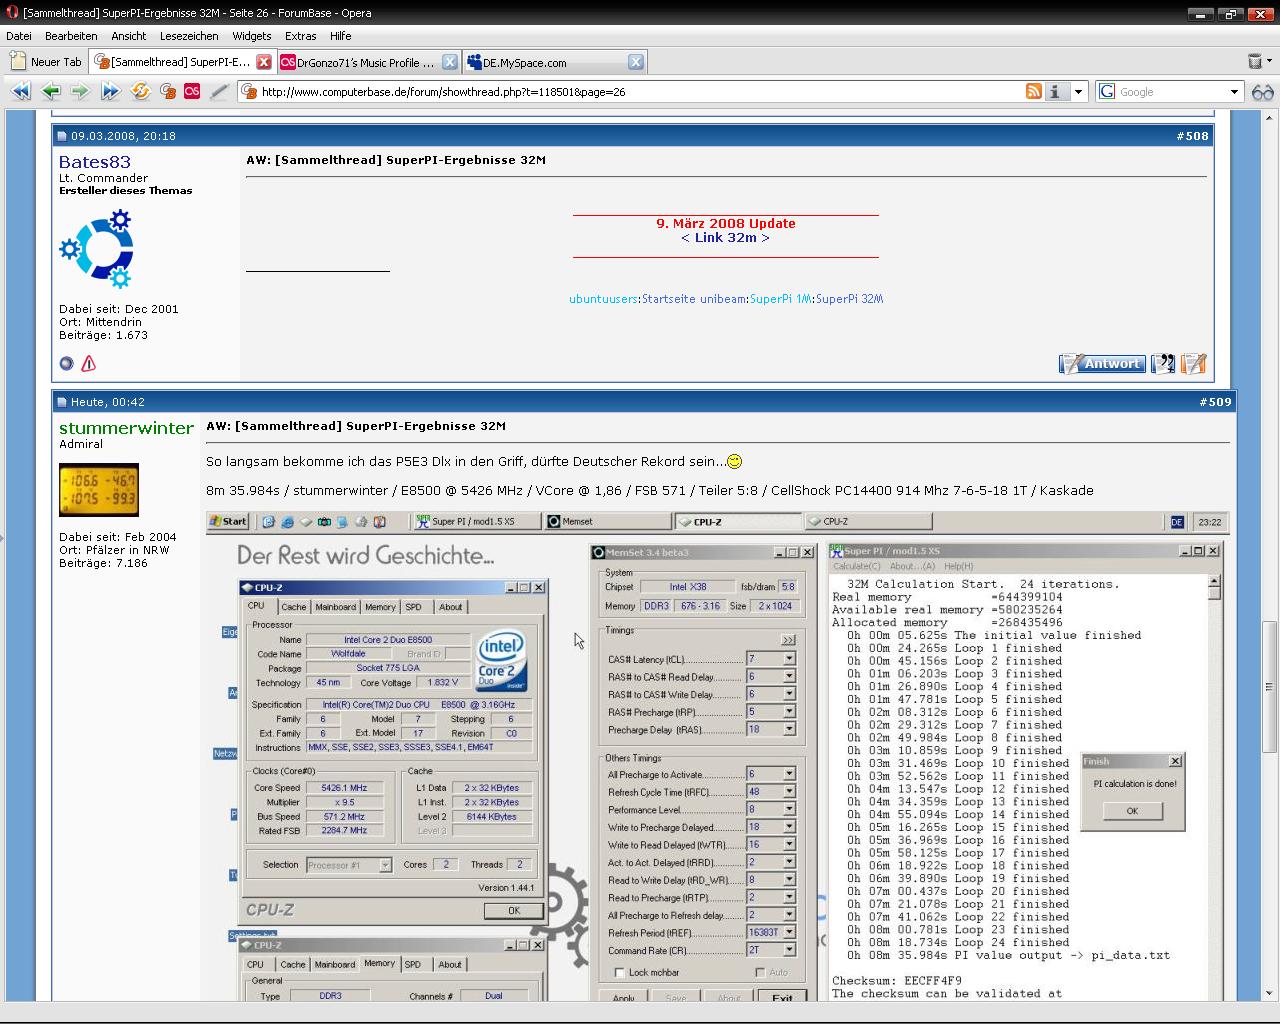Click stummerwinter's avatar image

point(99,490)
